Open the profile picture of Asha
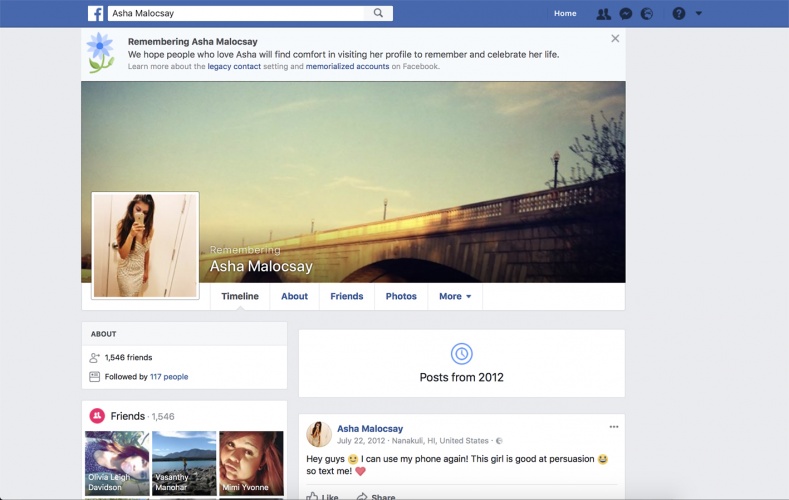 point(145,245)
